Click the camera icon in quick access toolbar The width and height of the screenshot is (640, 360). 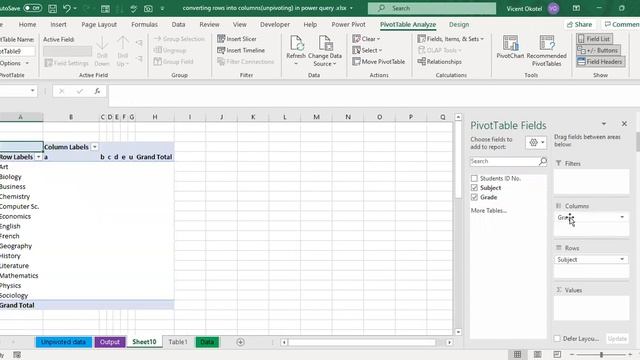148,8
